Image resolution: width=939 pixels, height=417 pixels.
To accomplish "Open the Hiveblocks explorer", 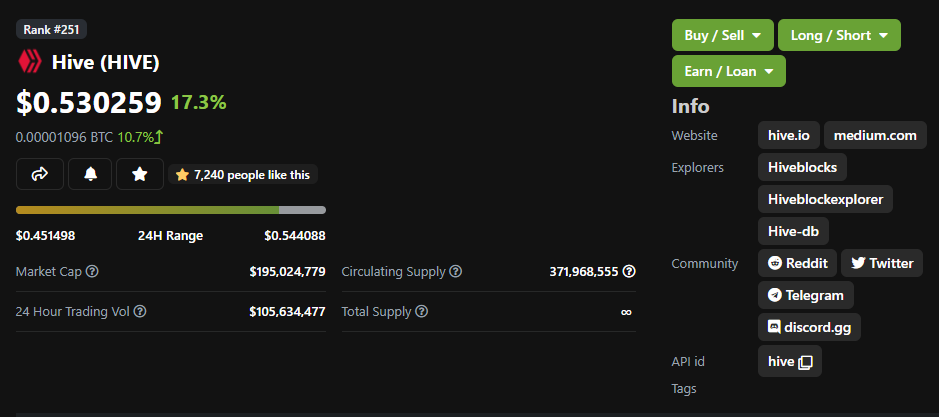I will click(x=802, y=167).
